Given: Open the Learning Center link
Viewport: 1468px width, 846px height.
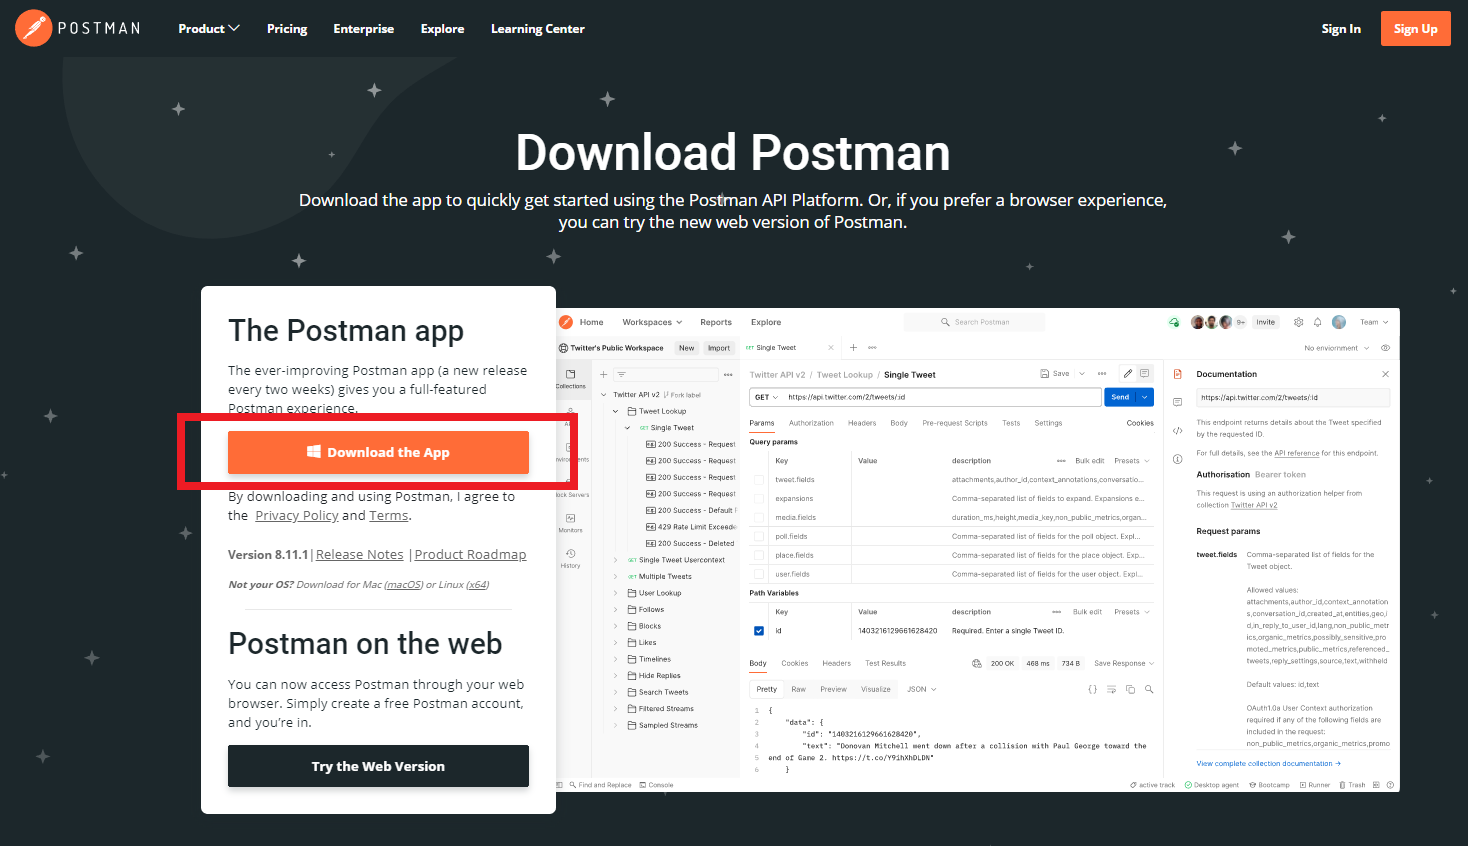Looking at the screenshot, I should click(x=537, y=29).
